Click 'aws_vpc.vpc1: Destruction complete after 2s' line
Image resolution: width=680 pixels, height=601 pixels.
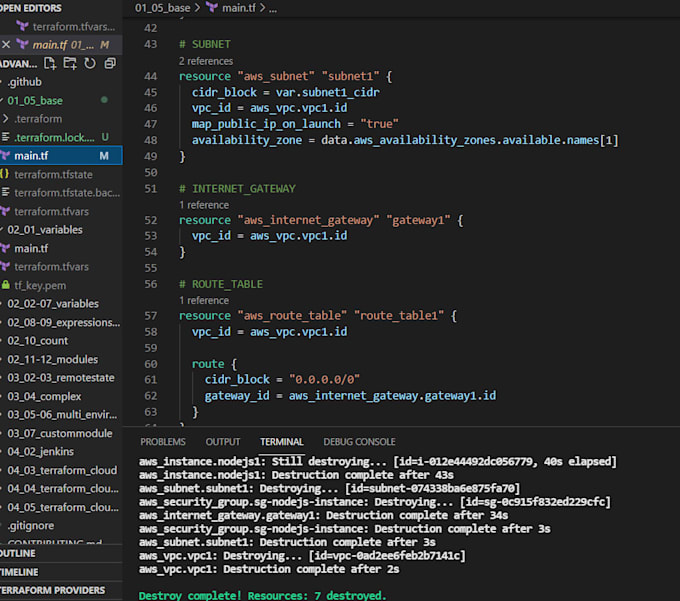click(269, 569)
